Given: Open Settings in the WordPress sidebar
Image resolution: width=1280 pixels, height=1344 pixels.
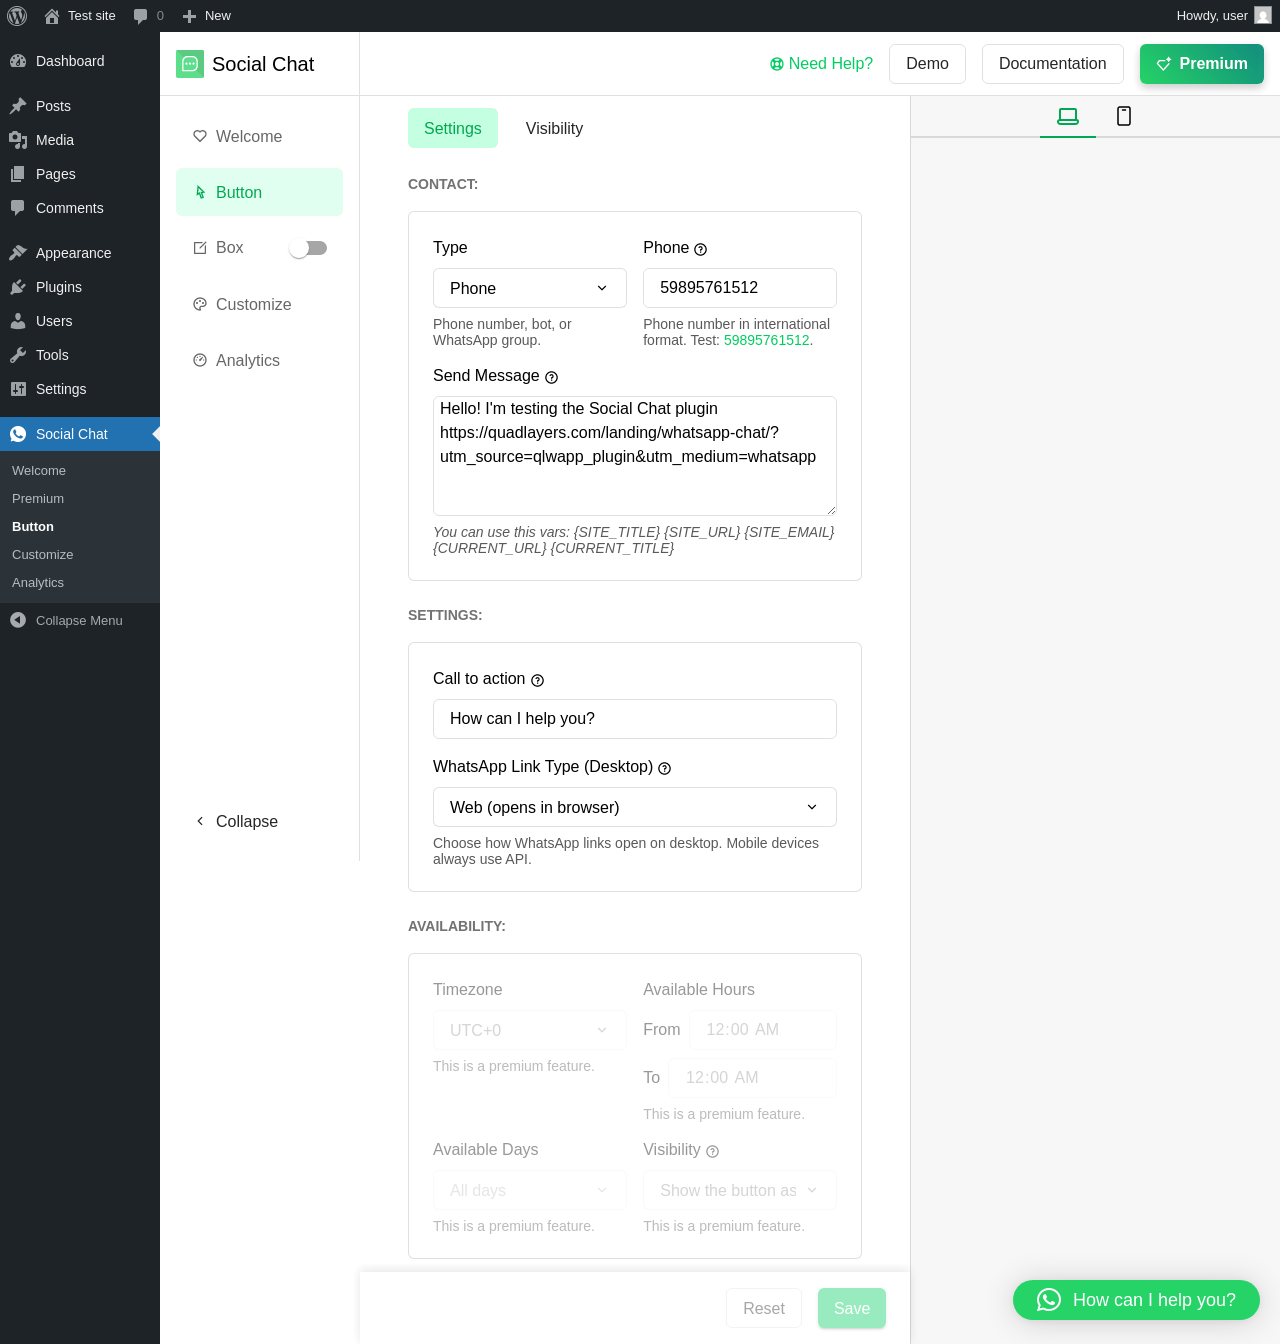Looking at the screenshot, I should pos(80,389).
